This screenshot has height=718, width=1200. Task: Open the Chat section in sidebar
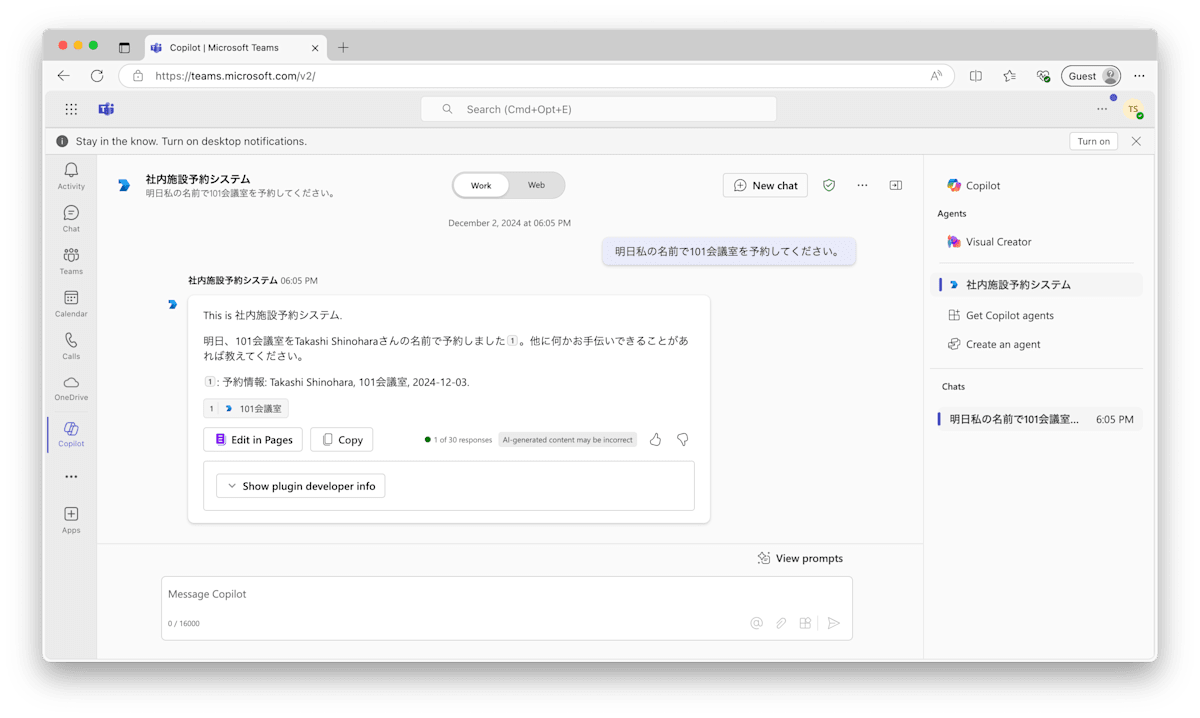[x=71, y=219]
